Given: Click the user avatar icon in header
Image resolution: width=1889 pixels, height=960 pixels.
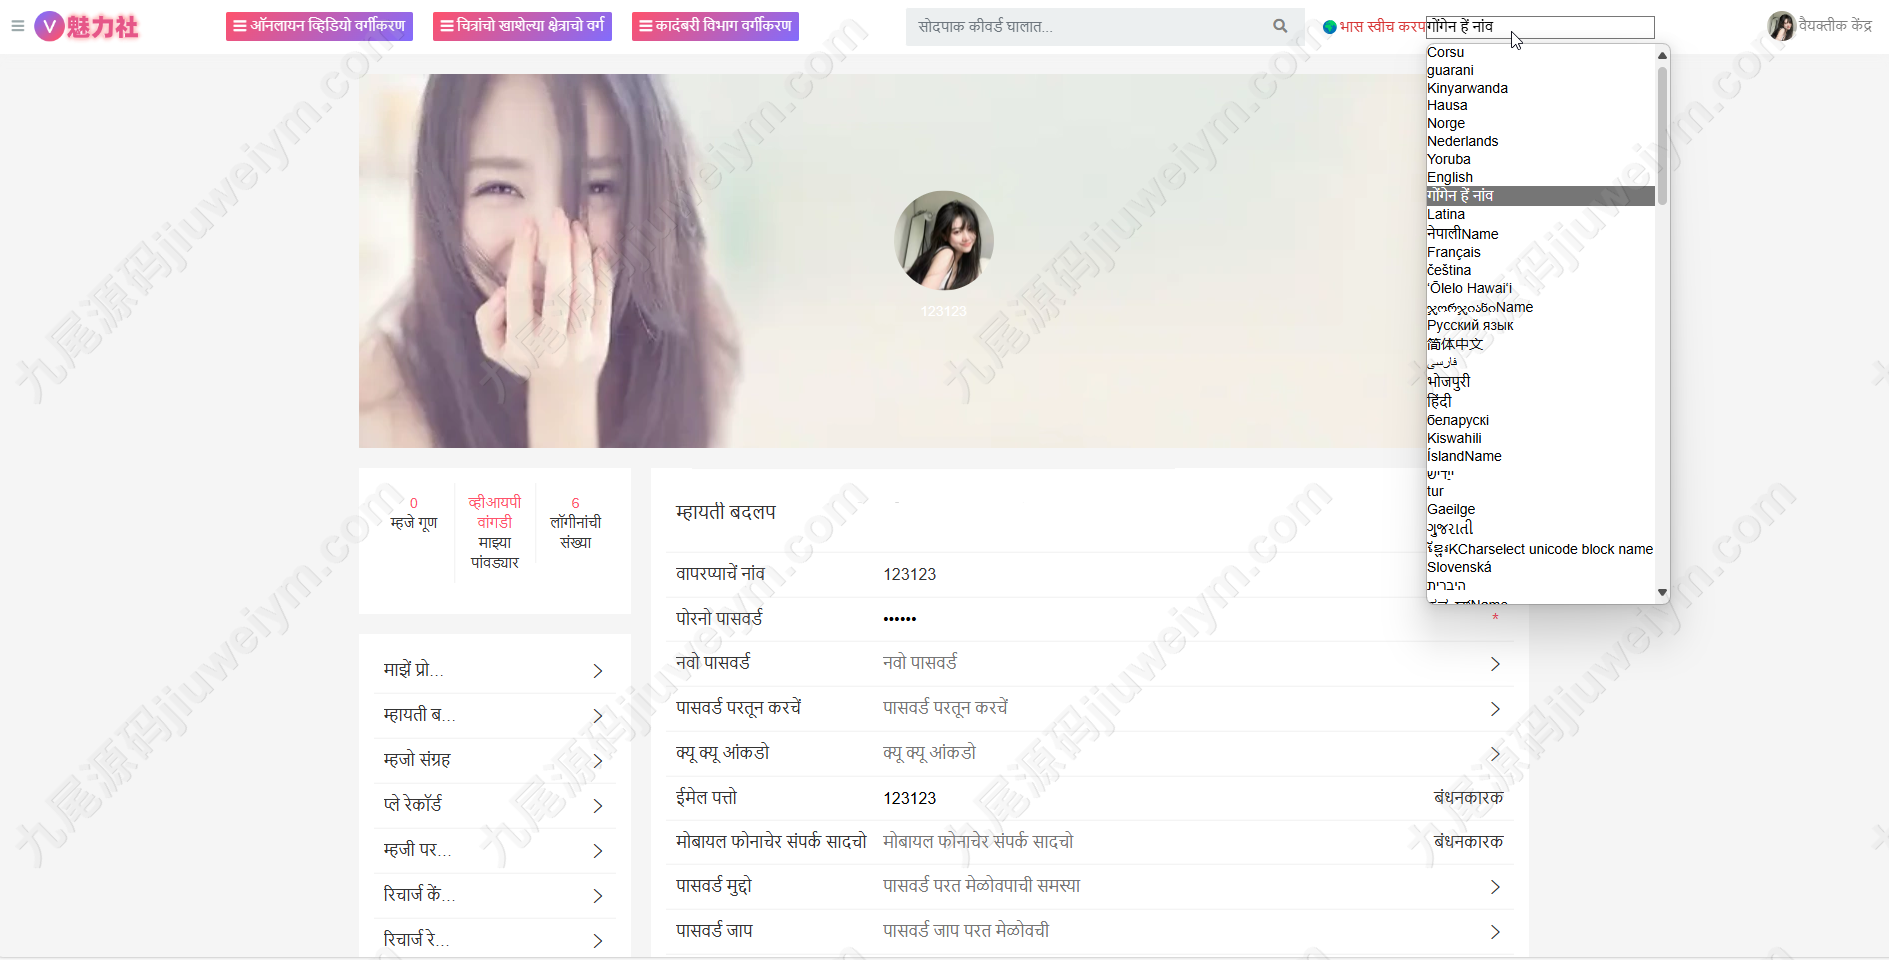Looking at the screenshot, I should click(1781, 26).
